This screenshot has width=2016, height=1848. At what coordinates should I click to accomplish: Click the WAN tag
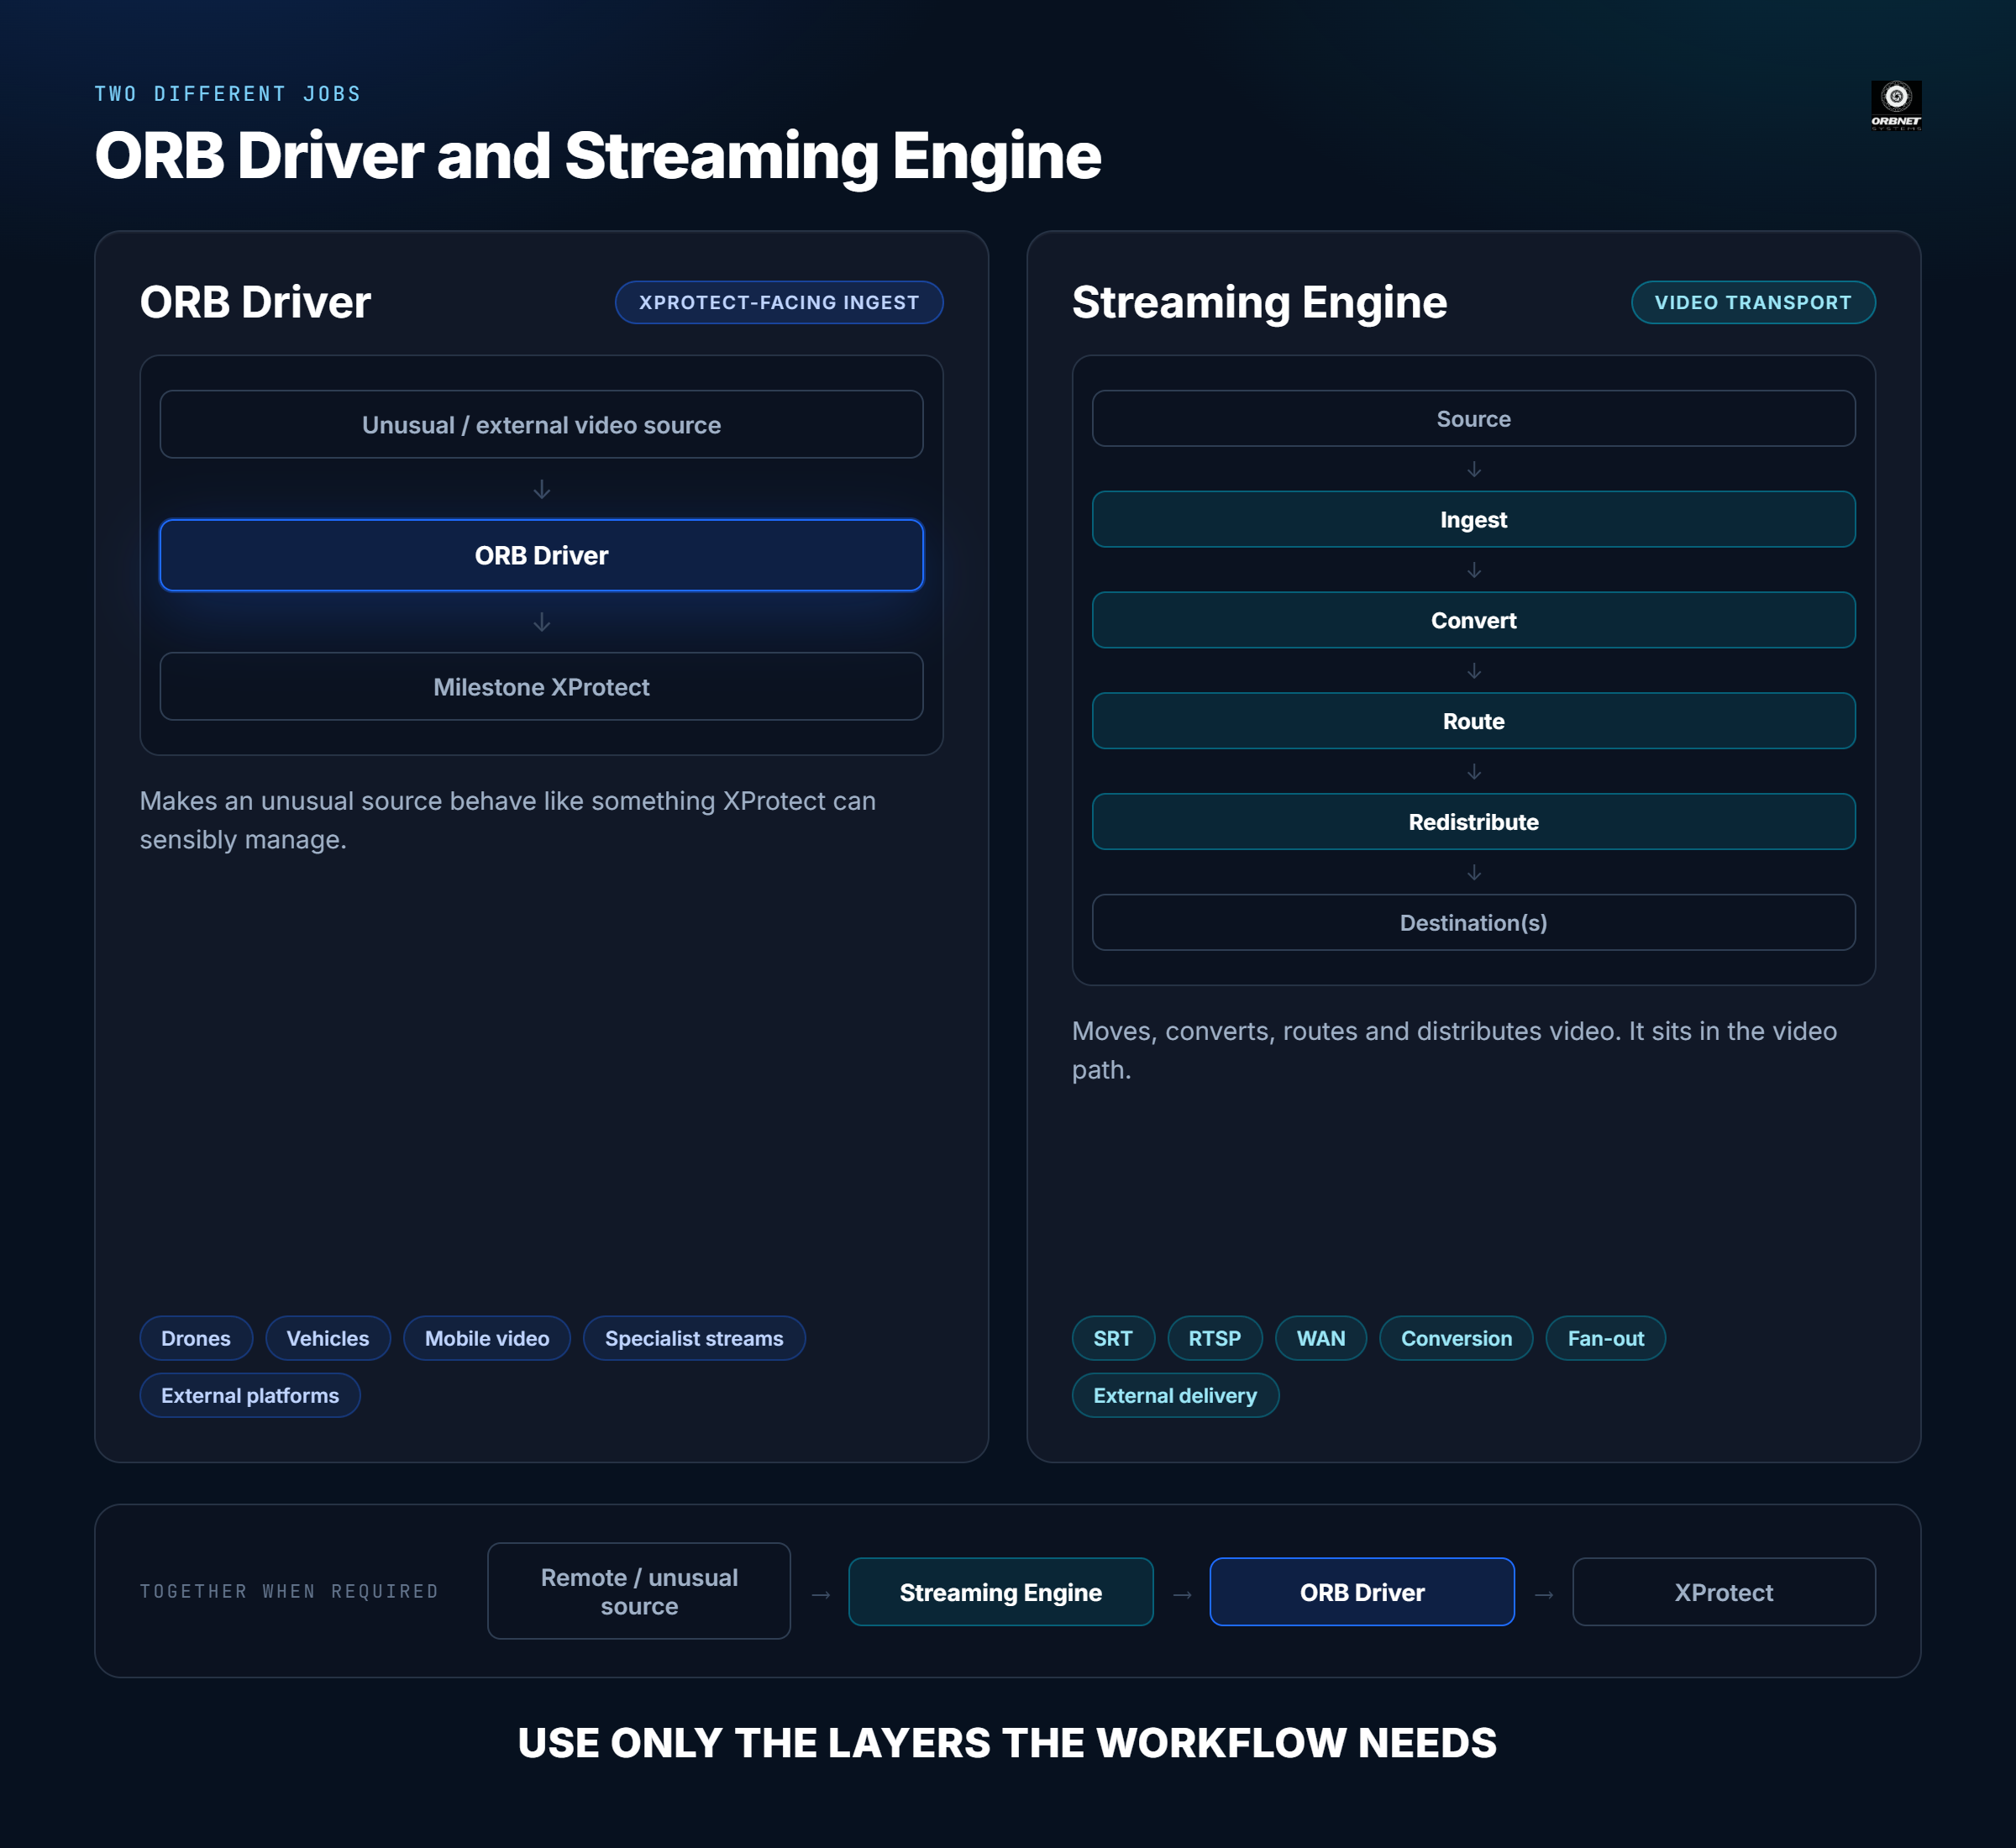click(x=1321, y=1338)
